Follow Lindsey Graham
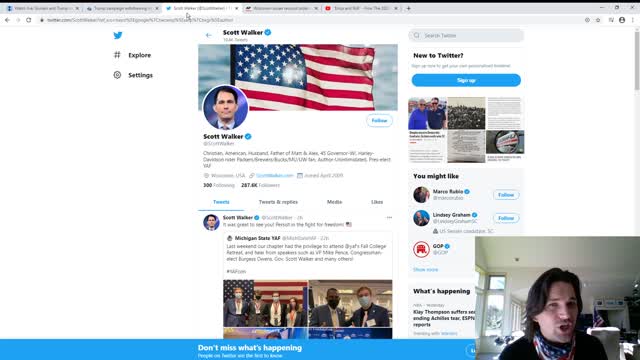 [506, 218]
